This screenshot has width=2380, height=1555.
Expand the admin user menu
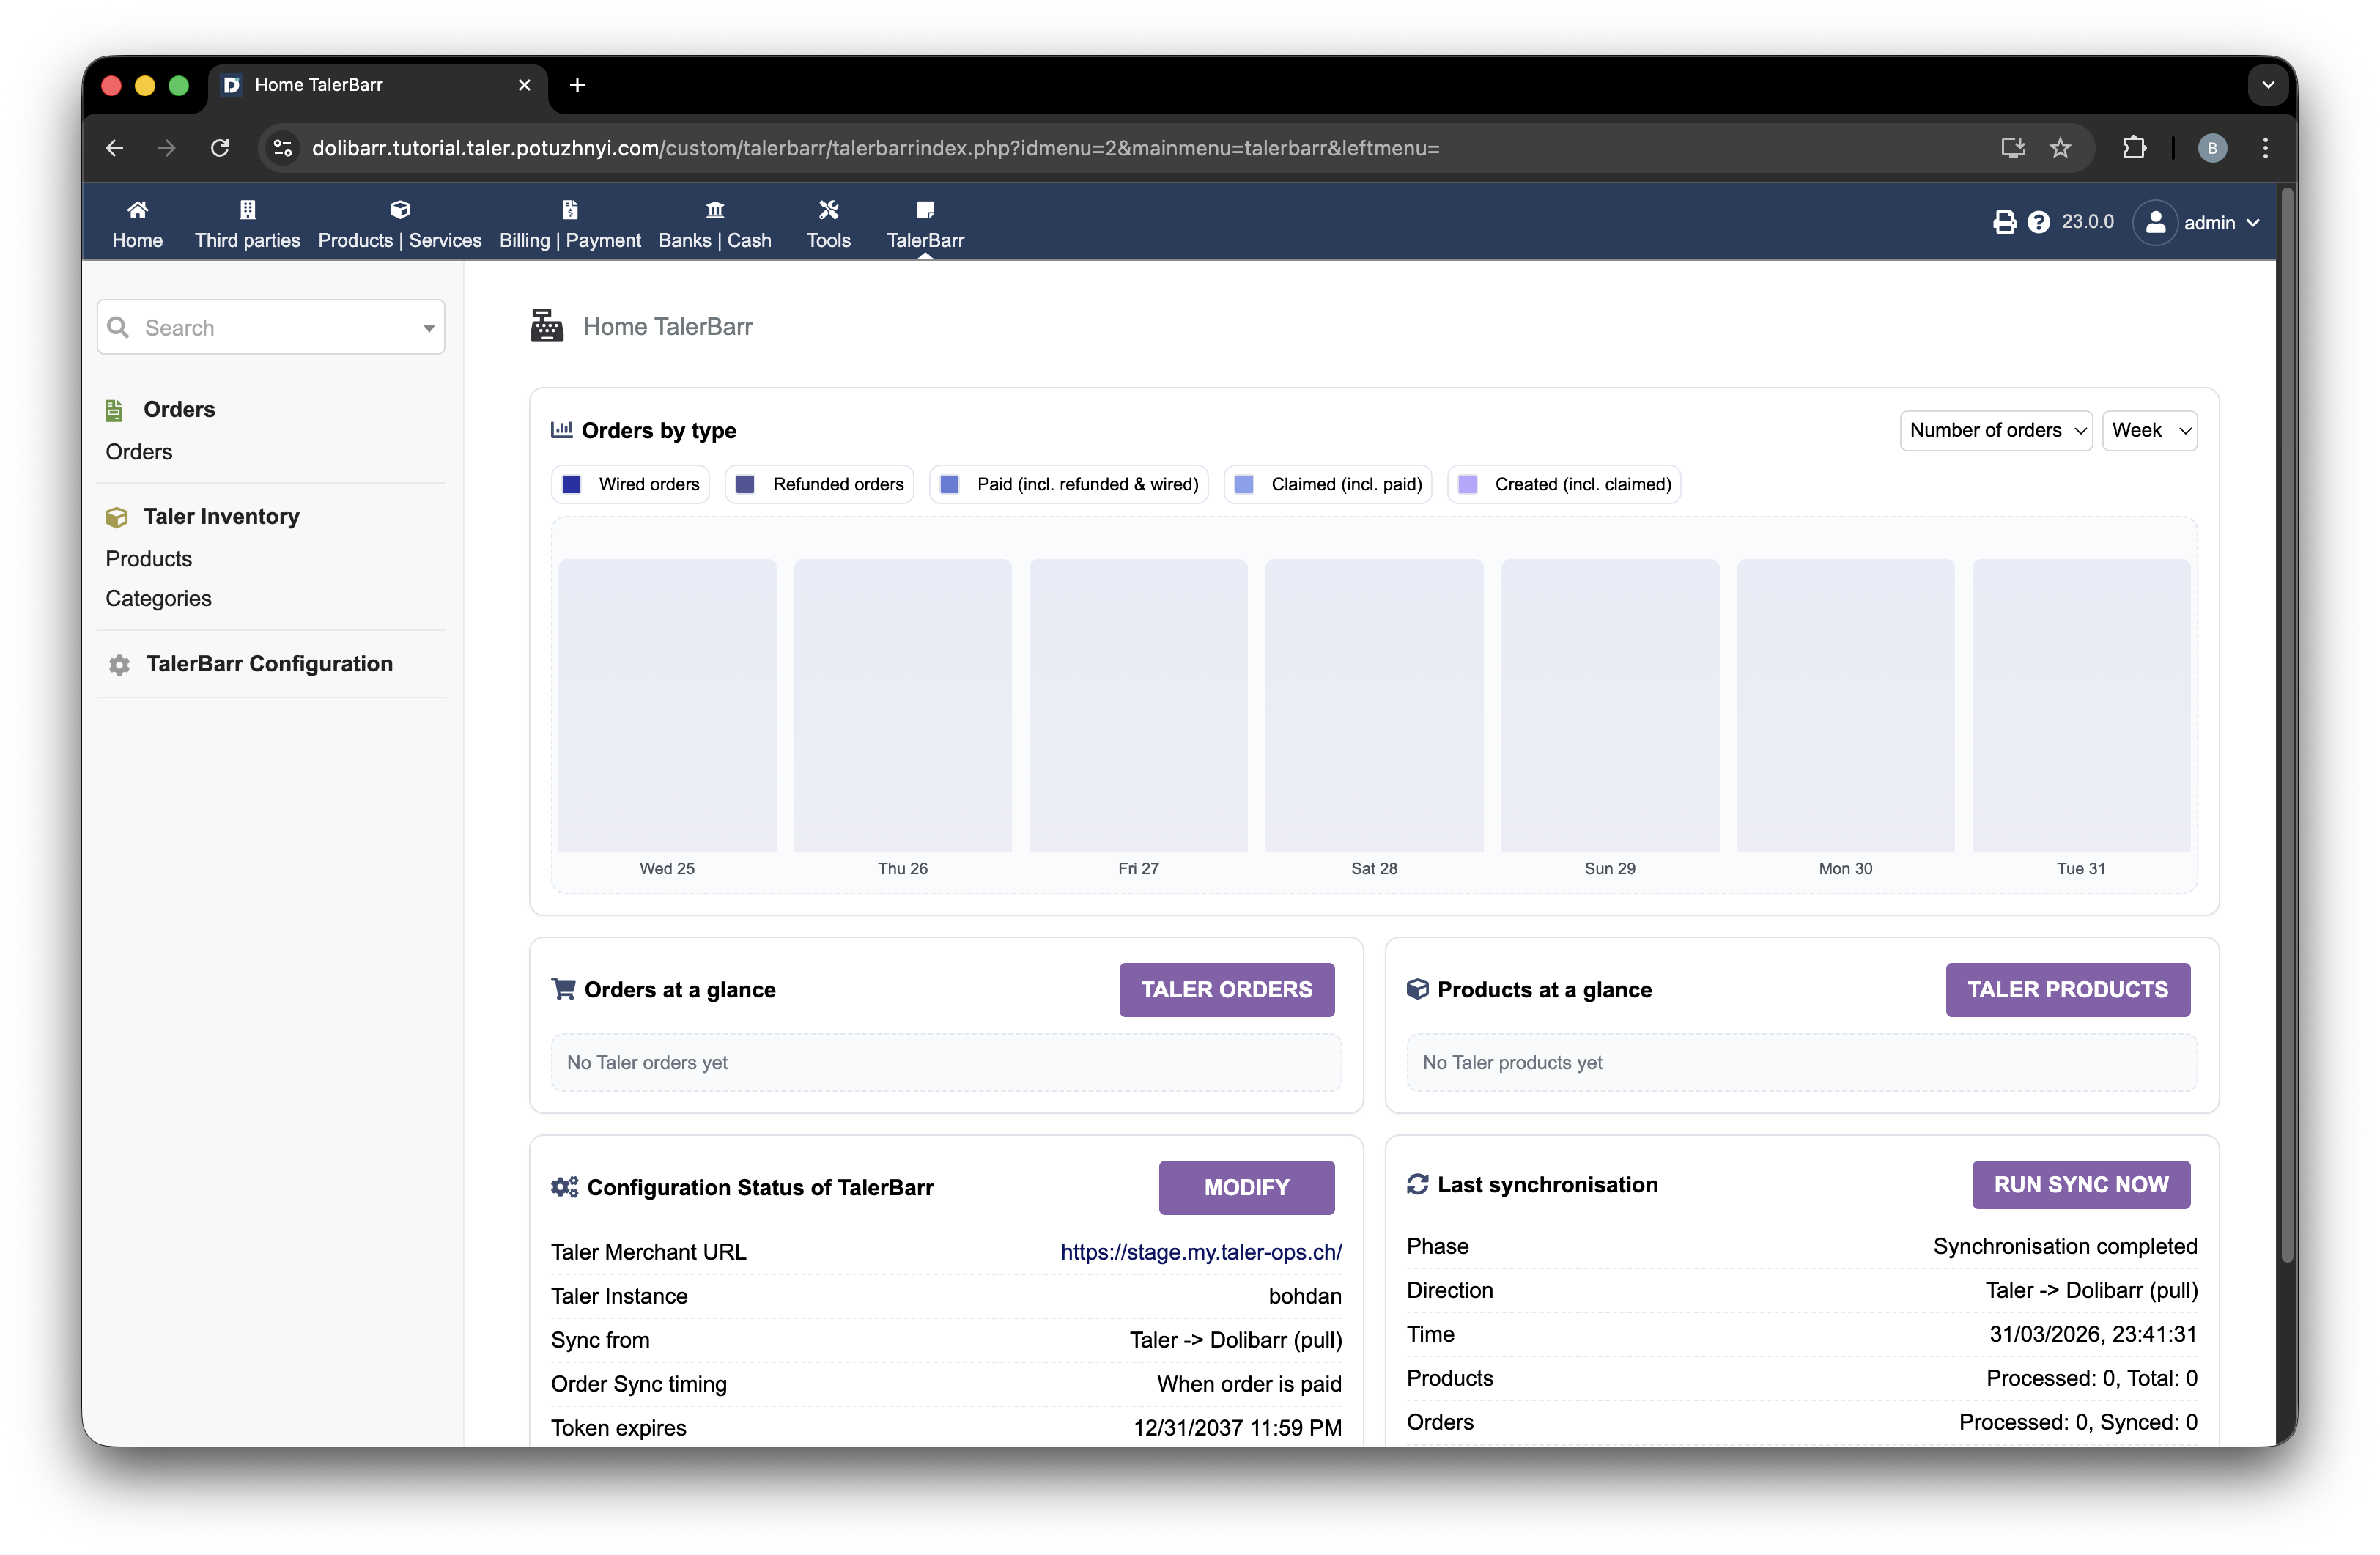coord(2198,223)
